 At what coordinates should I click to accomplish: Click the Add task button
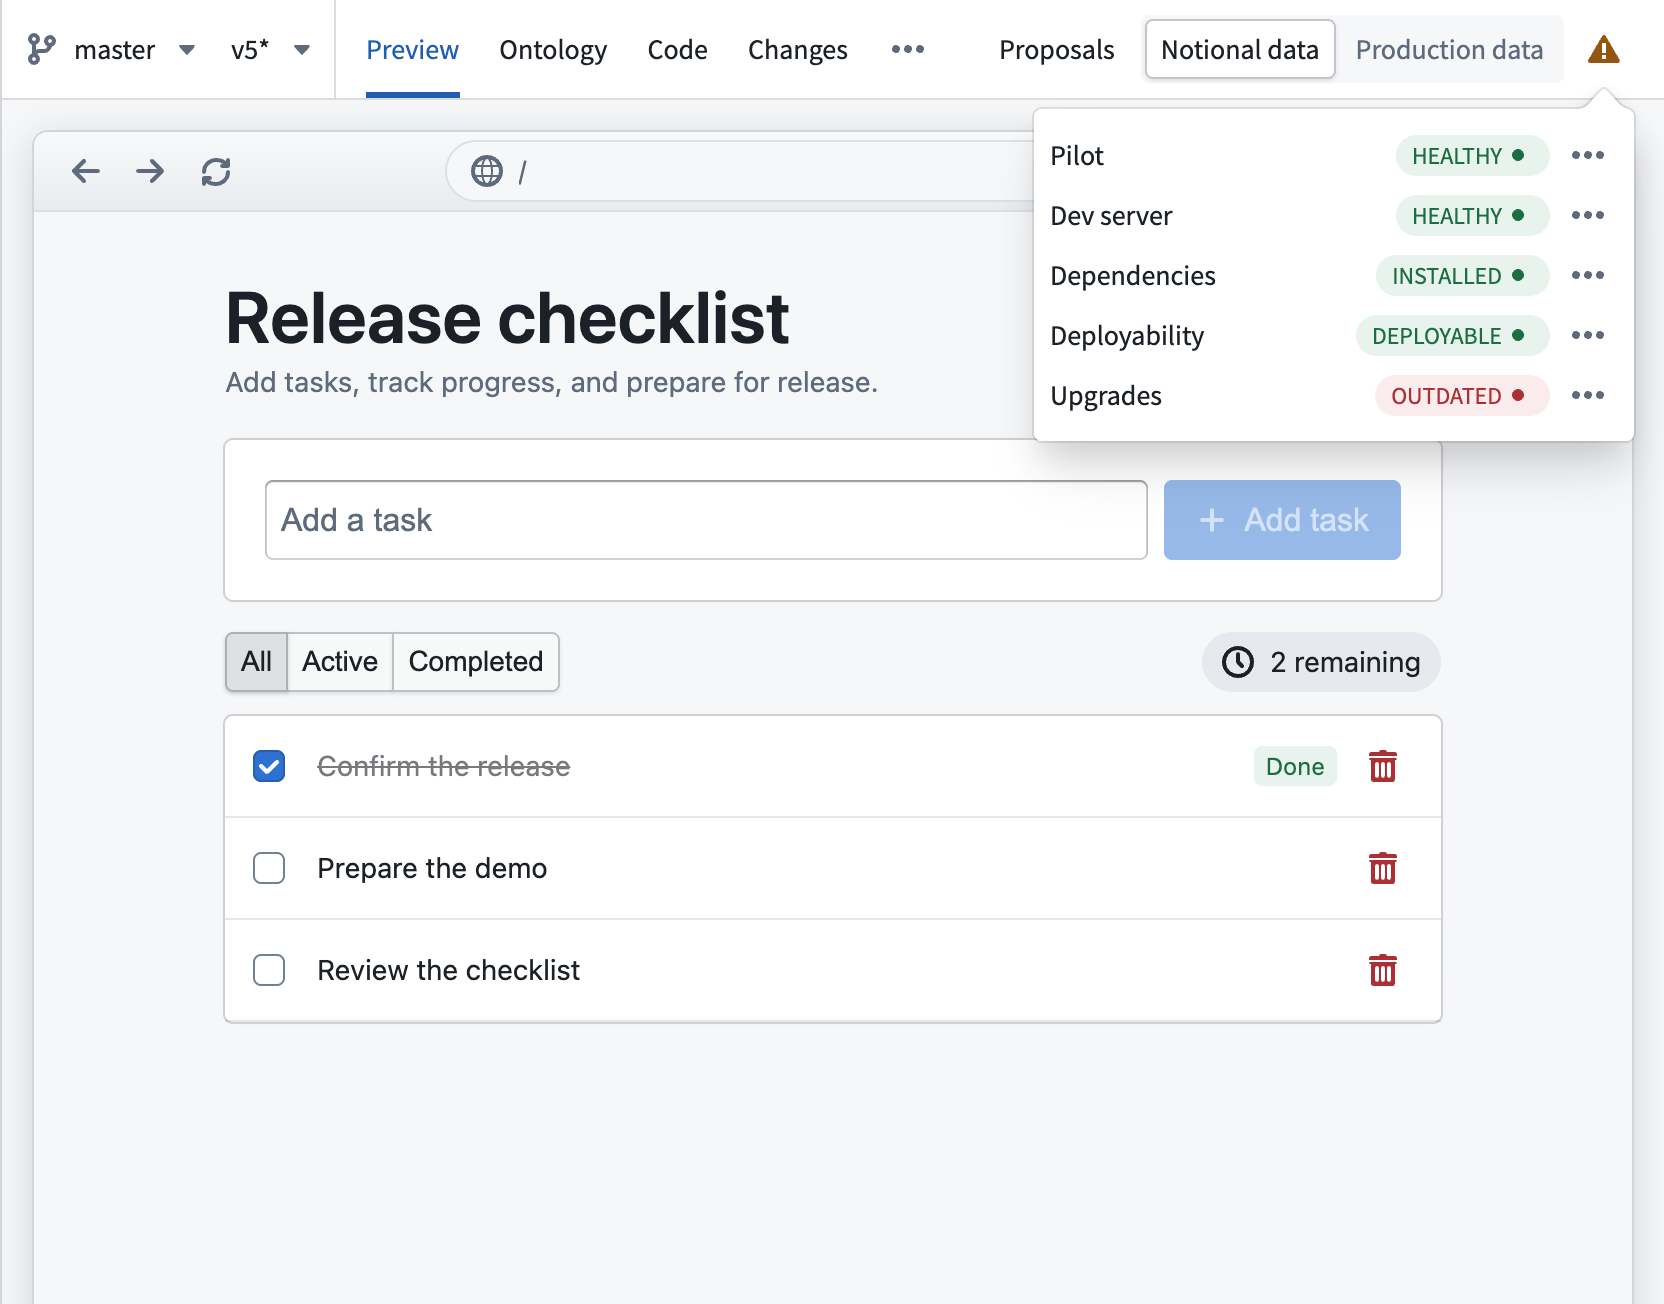tap(1282, 520)
